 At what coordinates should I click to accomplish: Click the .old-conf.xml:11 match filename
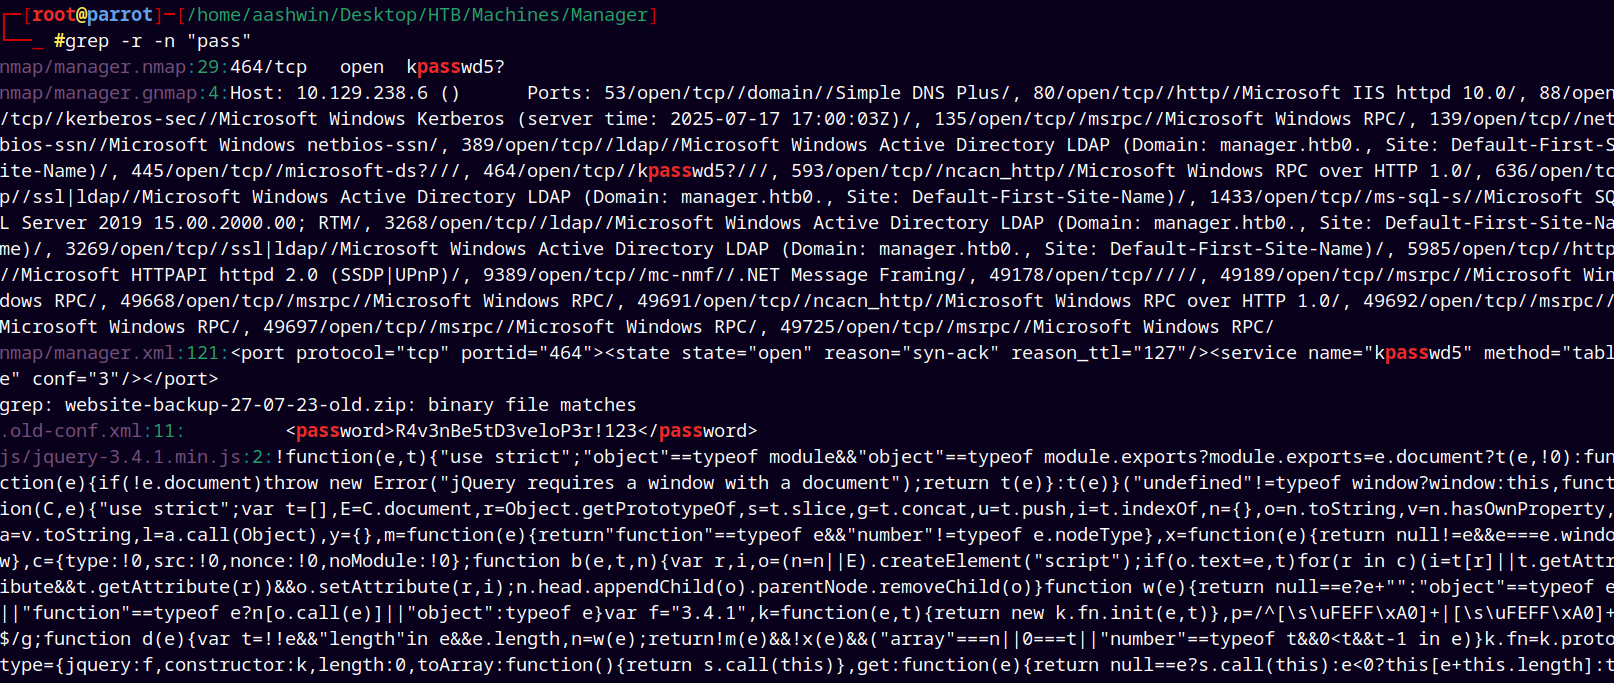tap(88, 431)
